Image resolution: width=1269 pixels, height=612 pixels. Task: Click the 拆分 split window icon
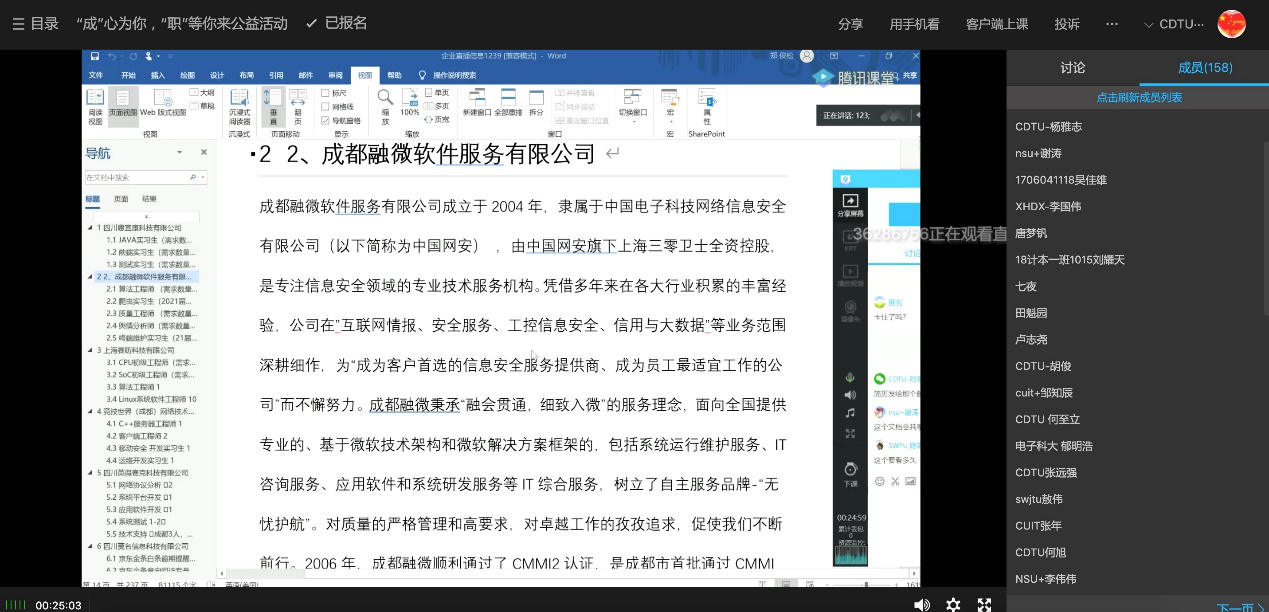537,105
